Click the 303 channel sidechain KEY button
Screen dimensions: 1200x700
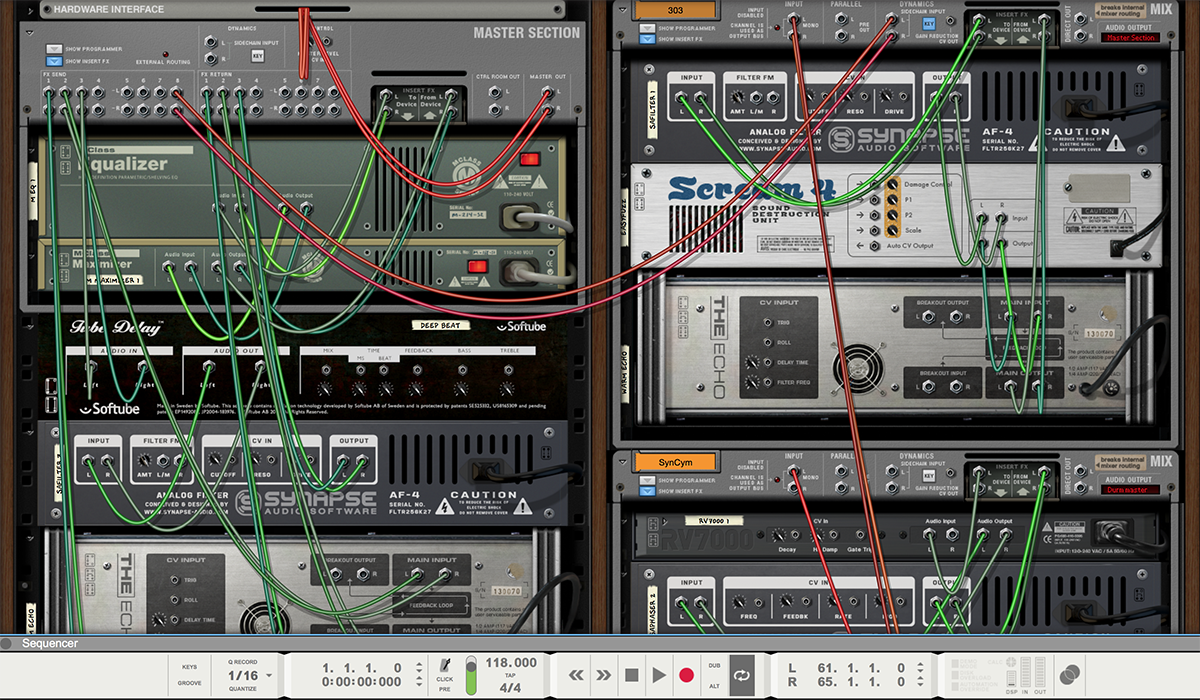[929, 22]
